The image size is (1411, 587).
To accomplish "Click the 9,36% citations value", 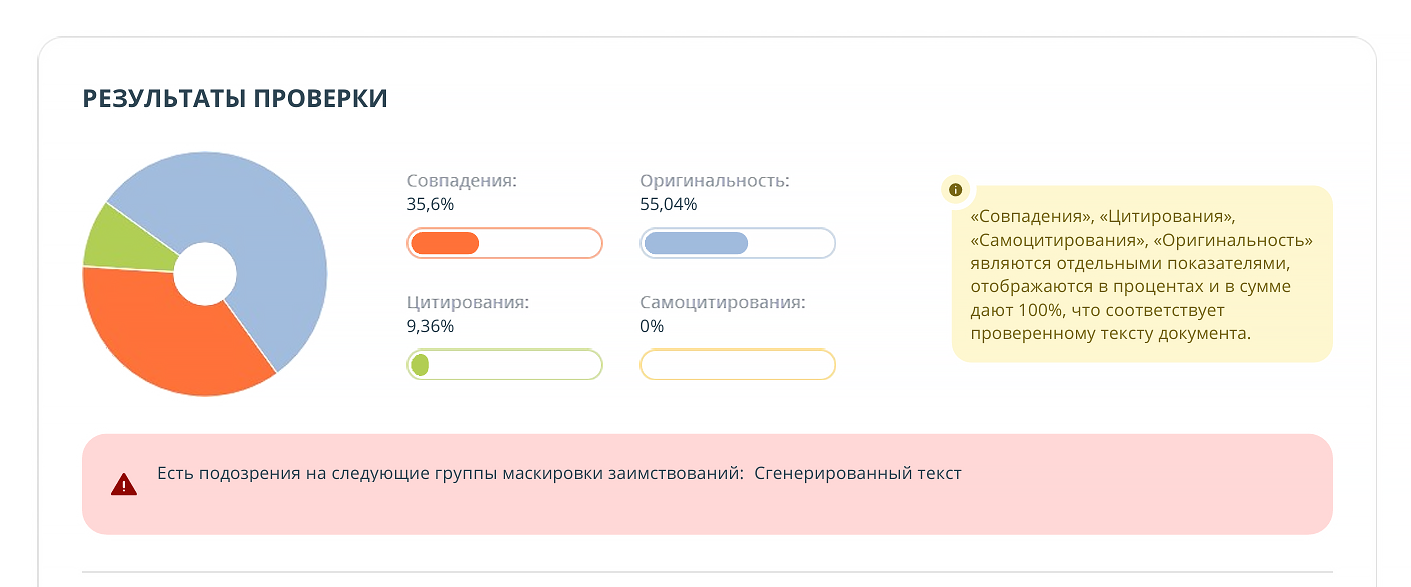I will point(430,326).
